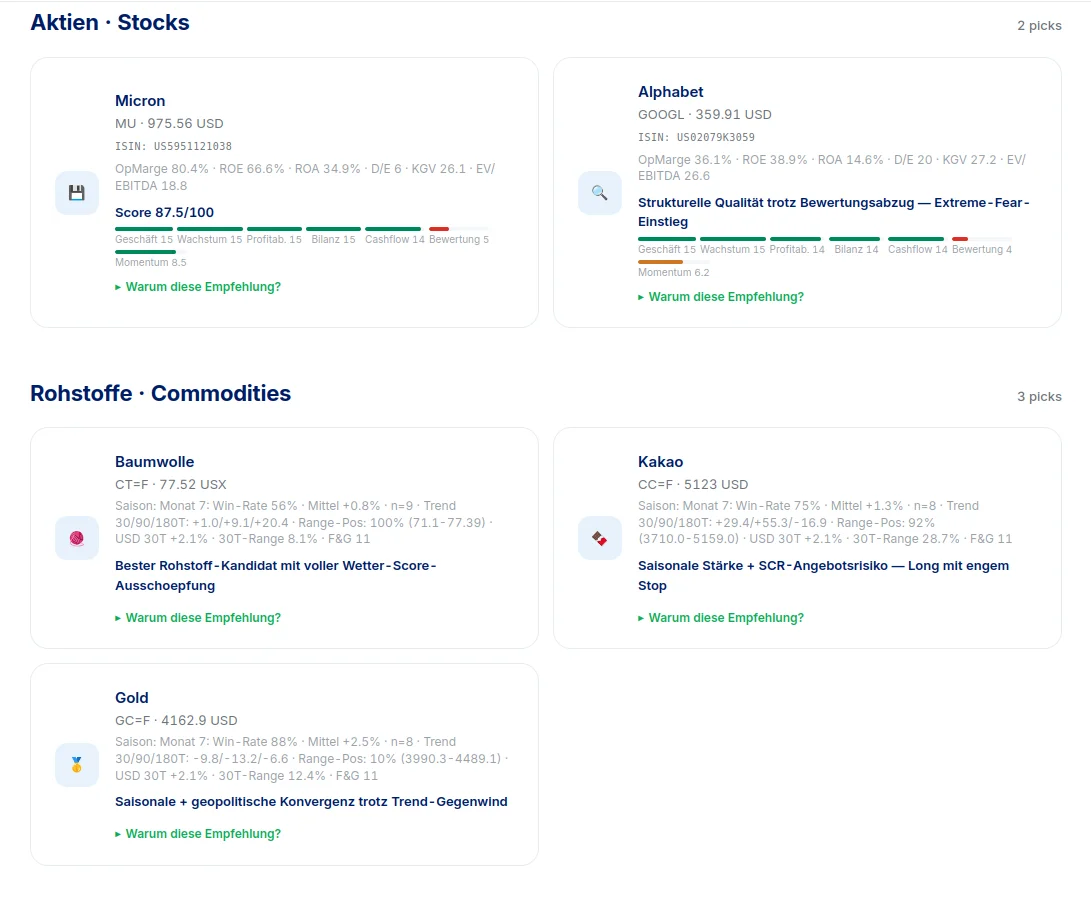
Task: Click Micron's 'OpMarge 80.4%' metrics line
Action: click(305, 177)
